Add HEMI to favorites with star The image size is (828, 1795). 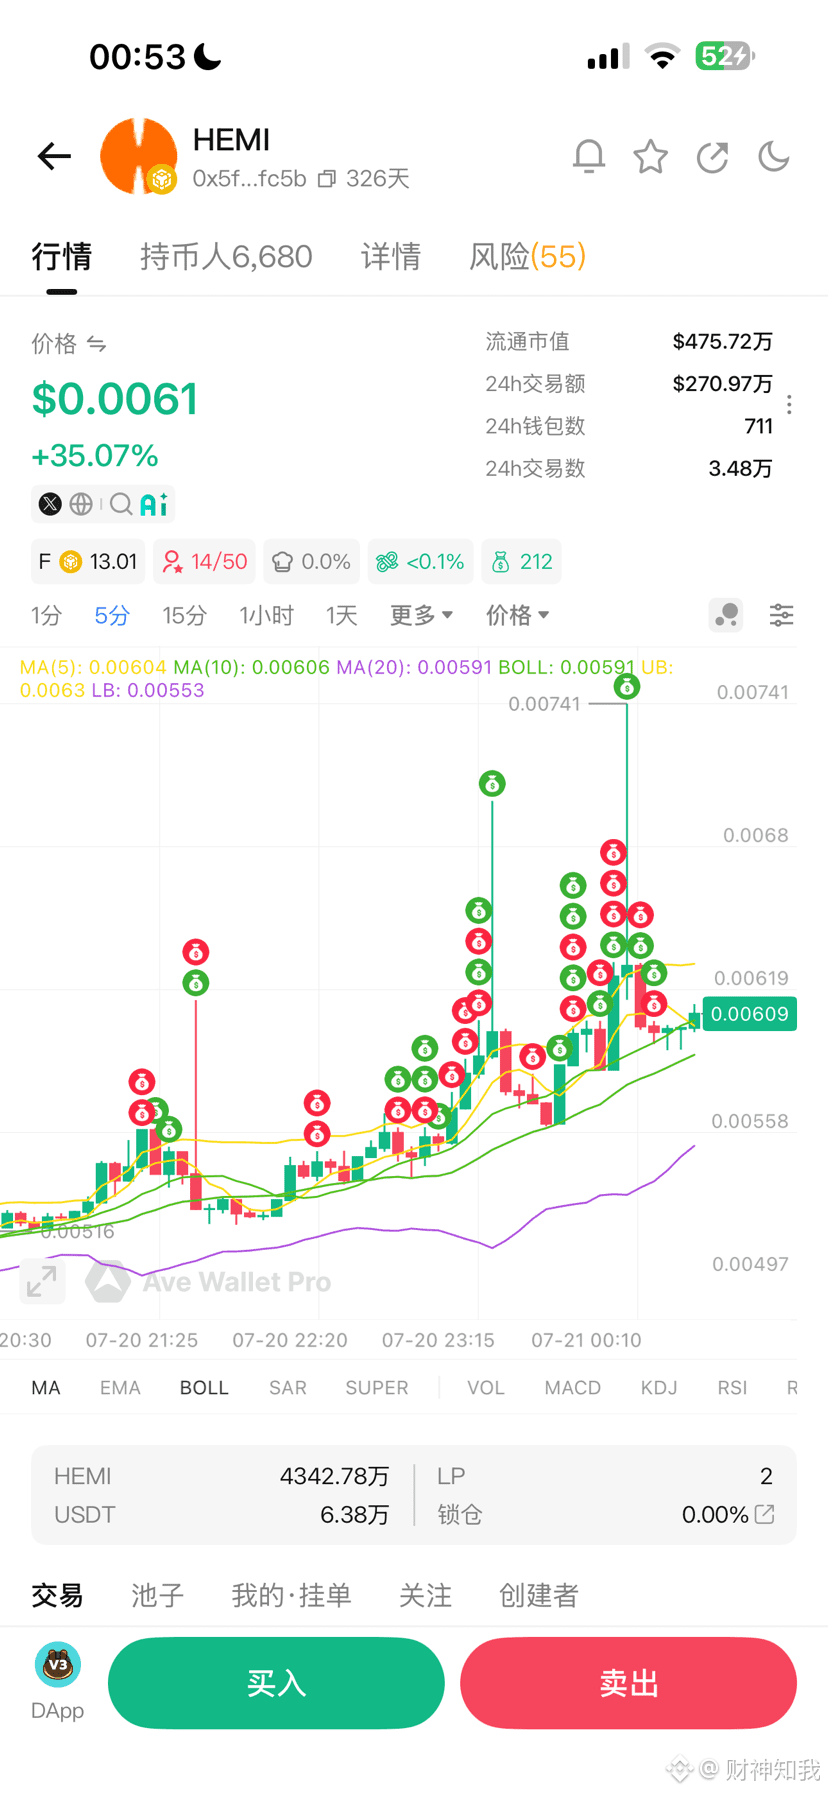(x=651, y=156)
